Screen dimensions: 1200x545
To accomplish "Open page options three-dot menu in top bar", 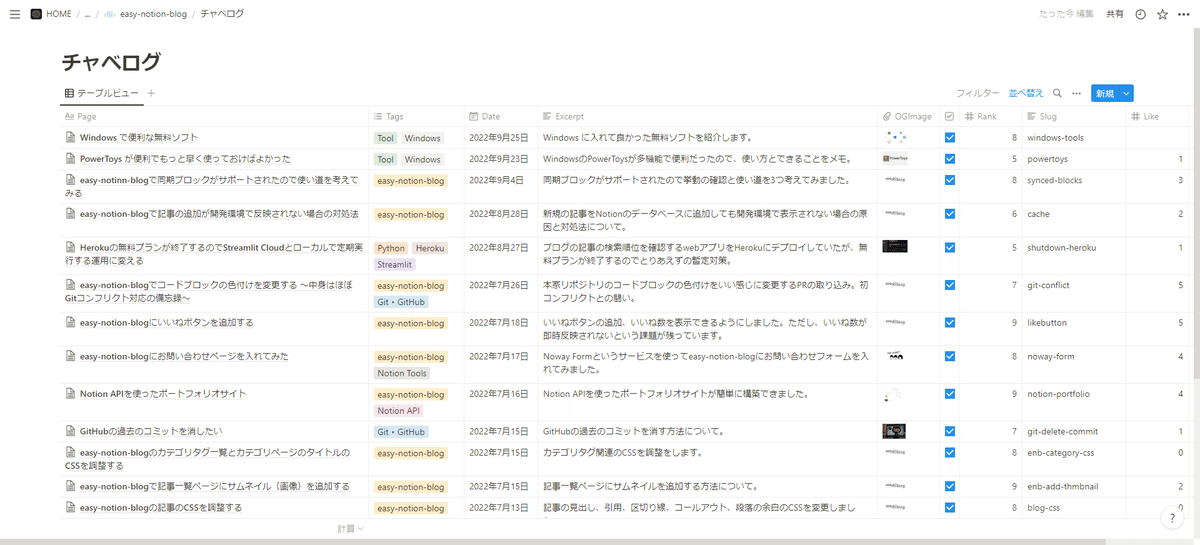I will pyautogui.click(x=1184, y=15).
